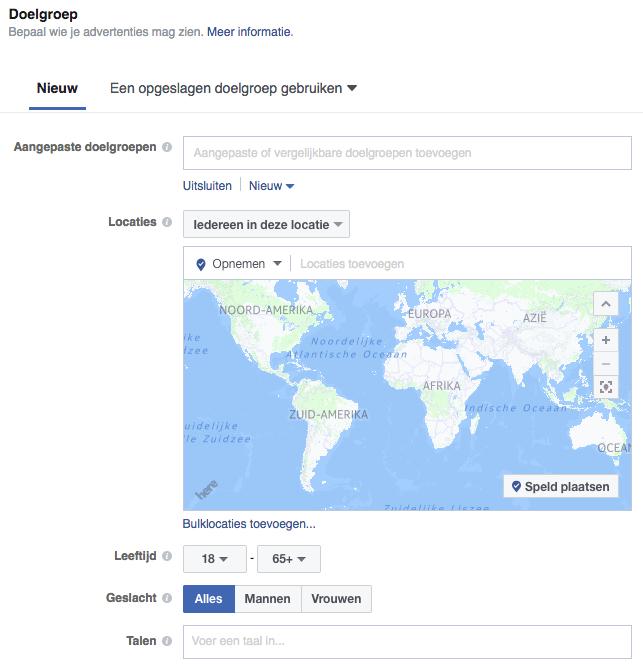Select Vrouwen gender option

pyautogui.click(x=336, y=599)
